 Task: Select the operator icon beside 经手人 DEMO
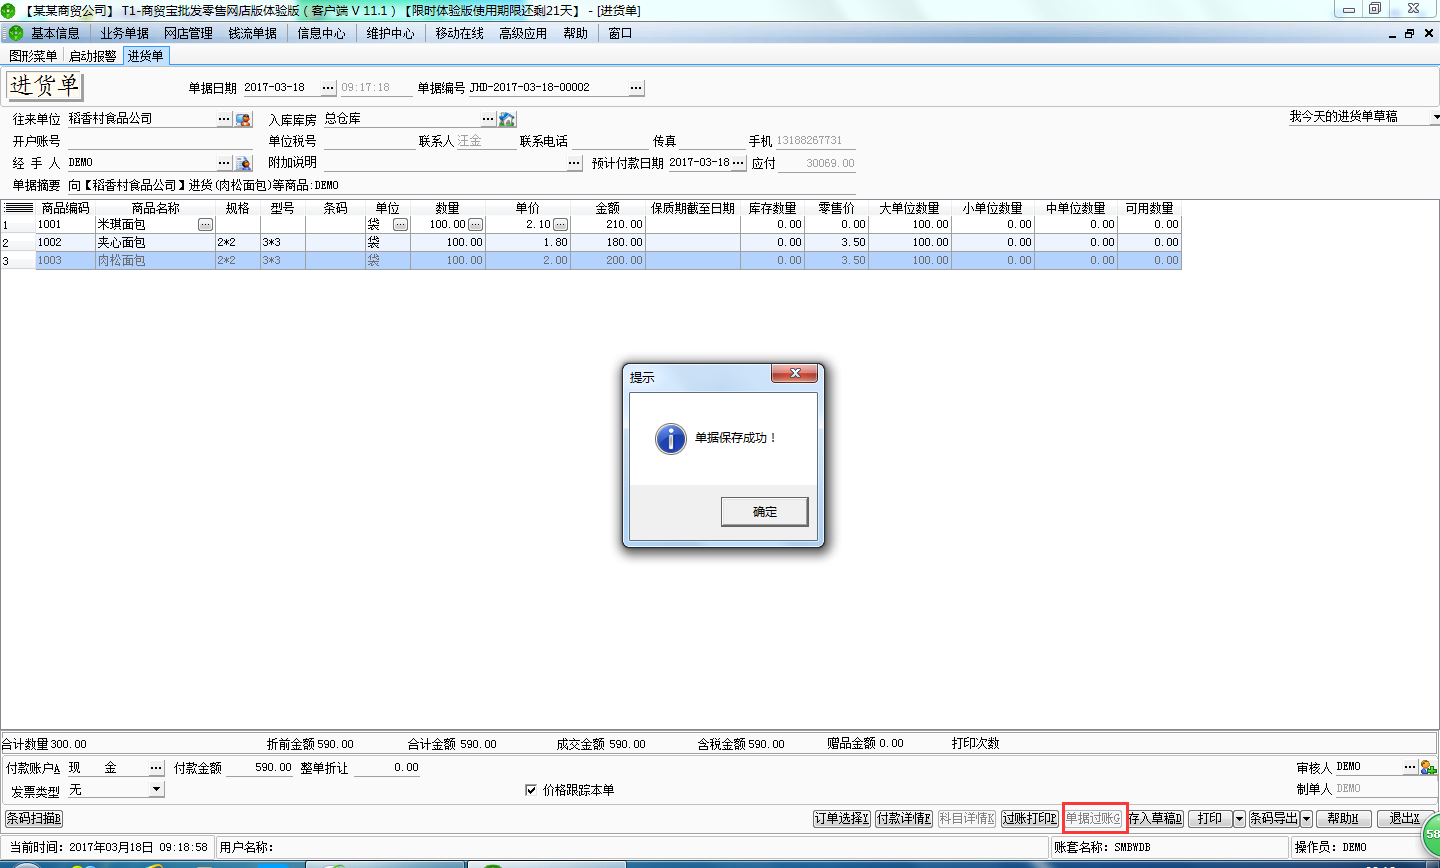tap(243, 162)
